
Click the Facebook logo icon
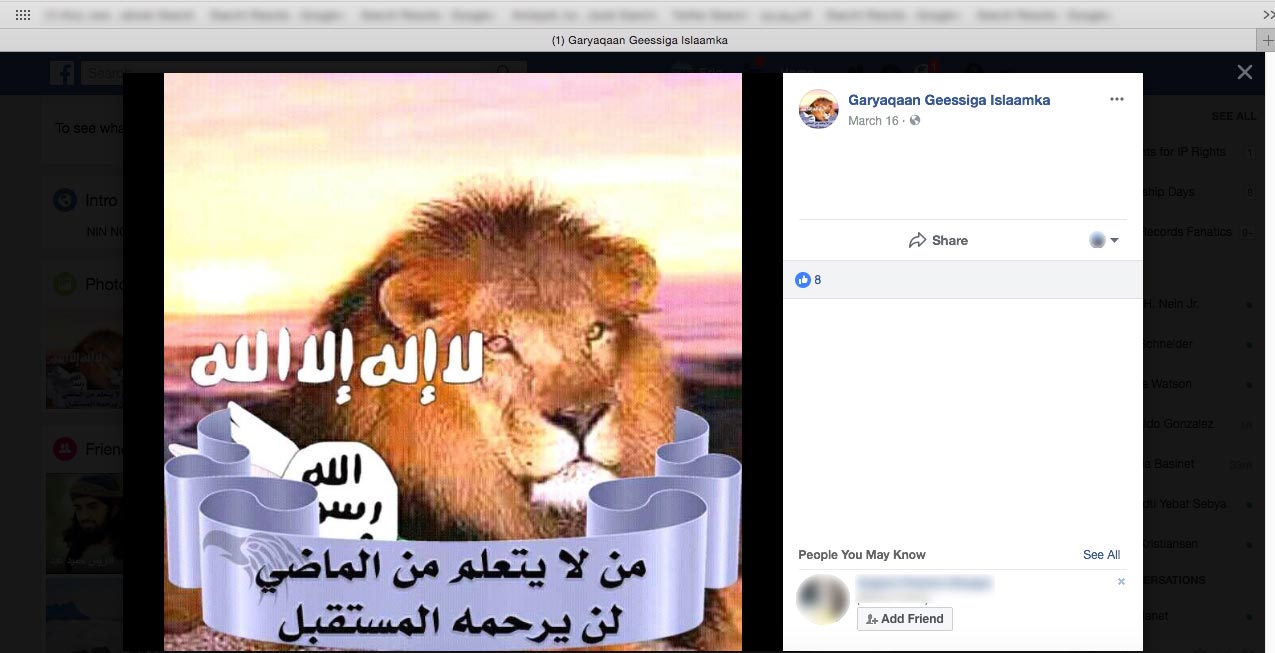pyautogui.click(x=62, y=73)
